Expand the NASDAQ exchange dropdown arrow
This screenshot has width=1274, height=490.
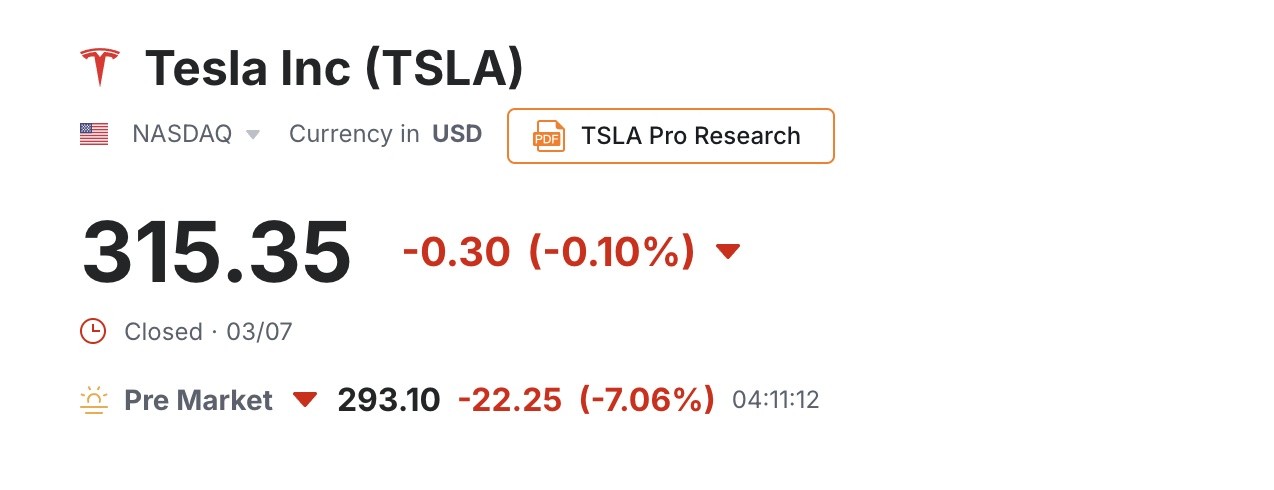pyautogui.click(x=253, y=135)
